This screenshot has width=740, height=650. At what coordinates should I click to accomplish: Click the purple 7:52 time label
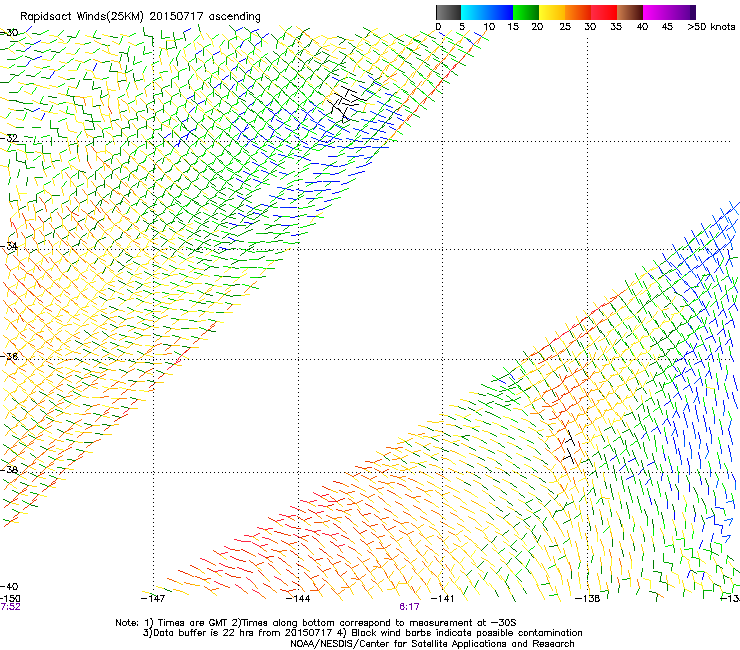[x=10, y=607]
